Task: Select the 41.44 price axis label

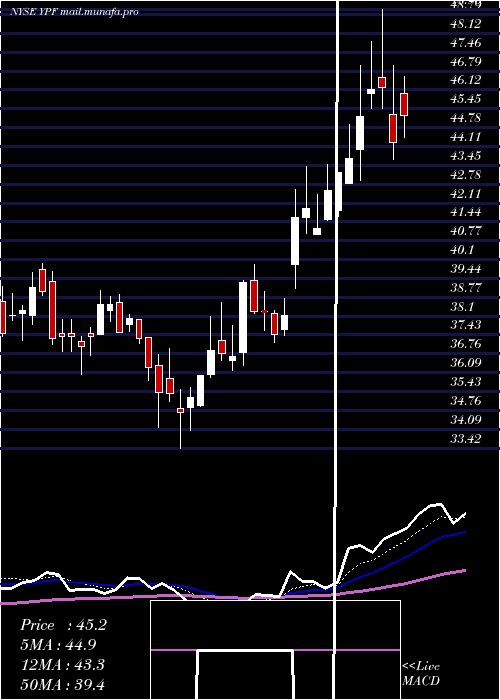Action: point(466,212)
